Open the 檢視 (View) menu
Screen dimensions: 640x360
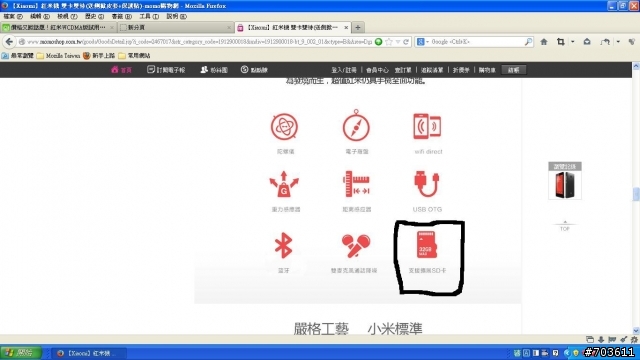(x=67, y=16)
